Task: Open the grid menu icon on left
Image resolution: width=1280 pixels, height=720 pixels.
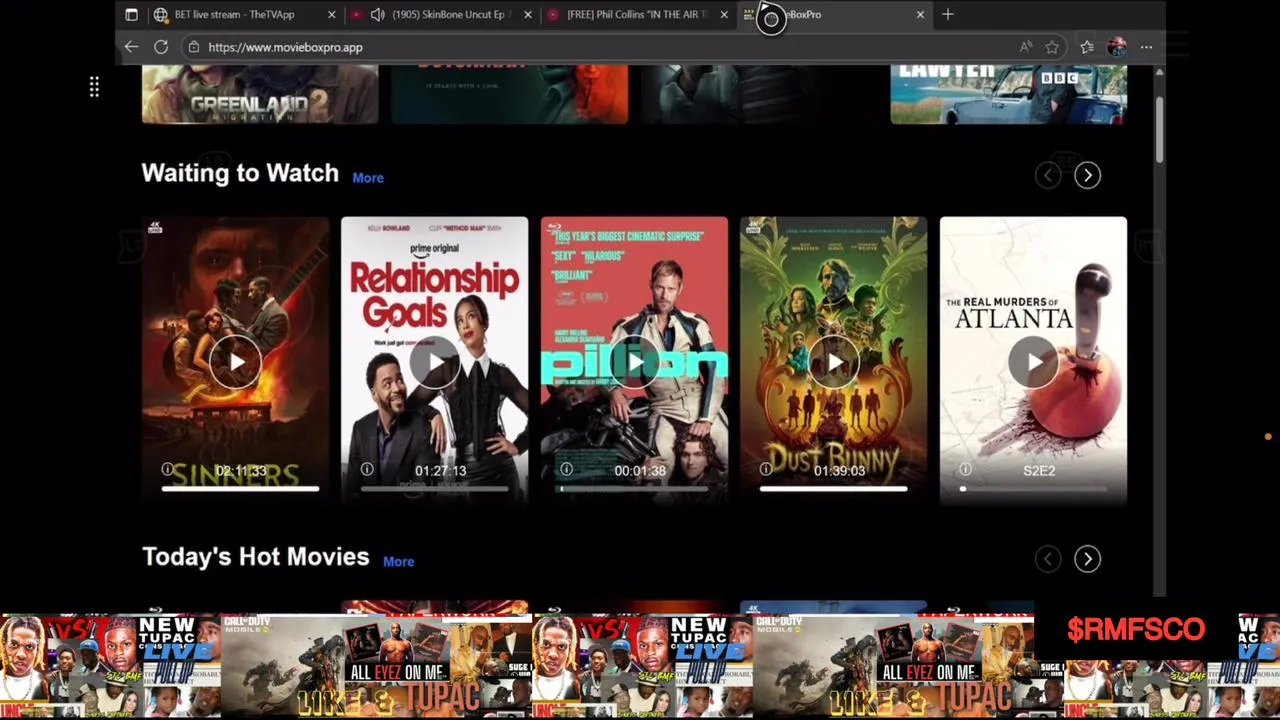Action: (x=94, y=88)
